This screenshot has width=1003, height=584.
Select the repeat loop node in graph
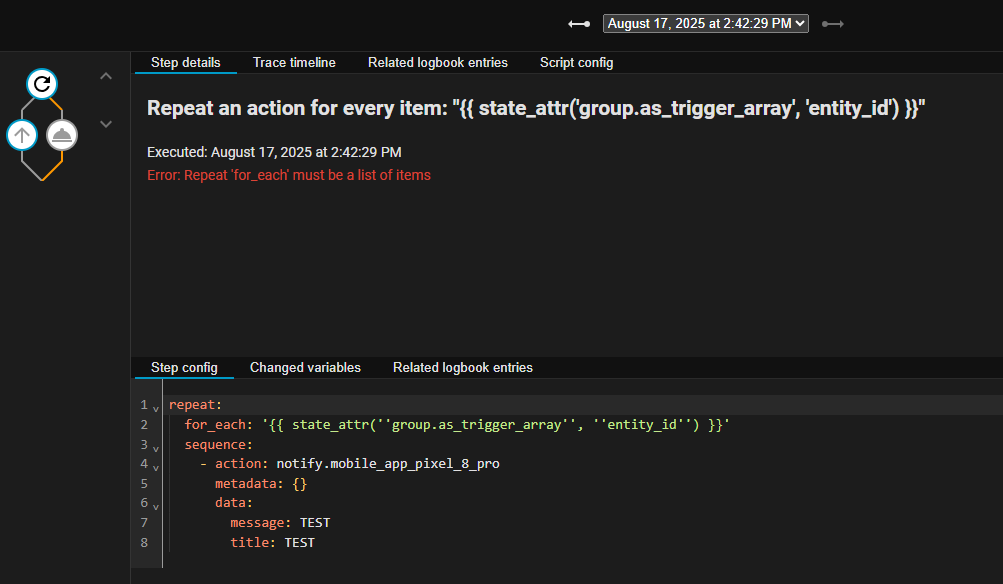[x=41, y=84]
